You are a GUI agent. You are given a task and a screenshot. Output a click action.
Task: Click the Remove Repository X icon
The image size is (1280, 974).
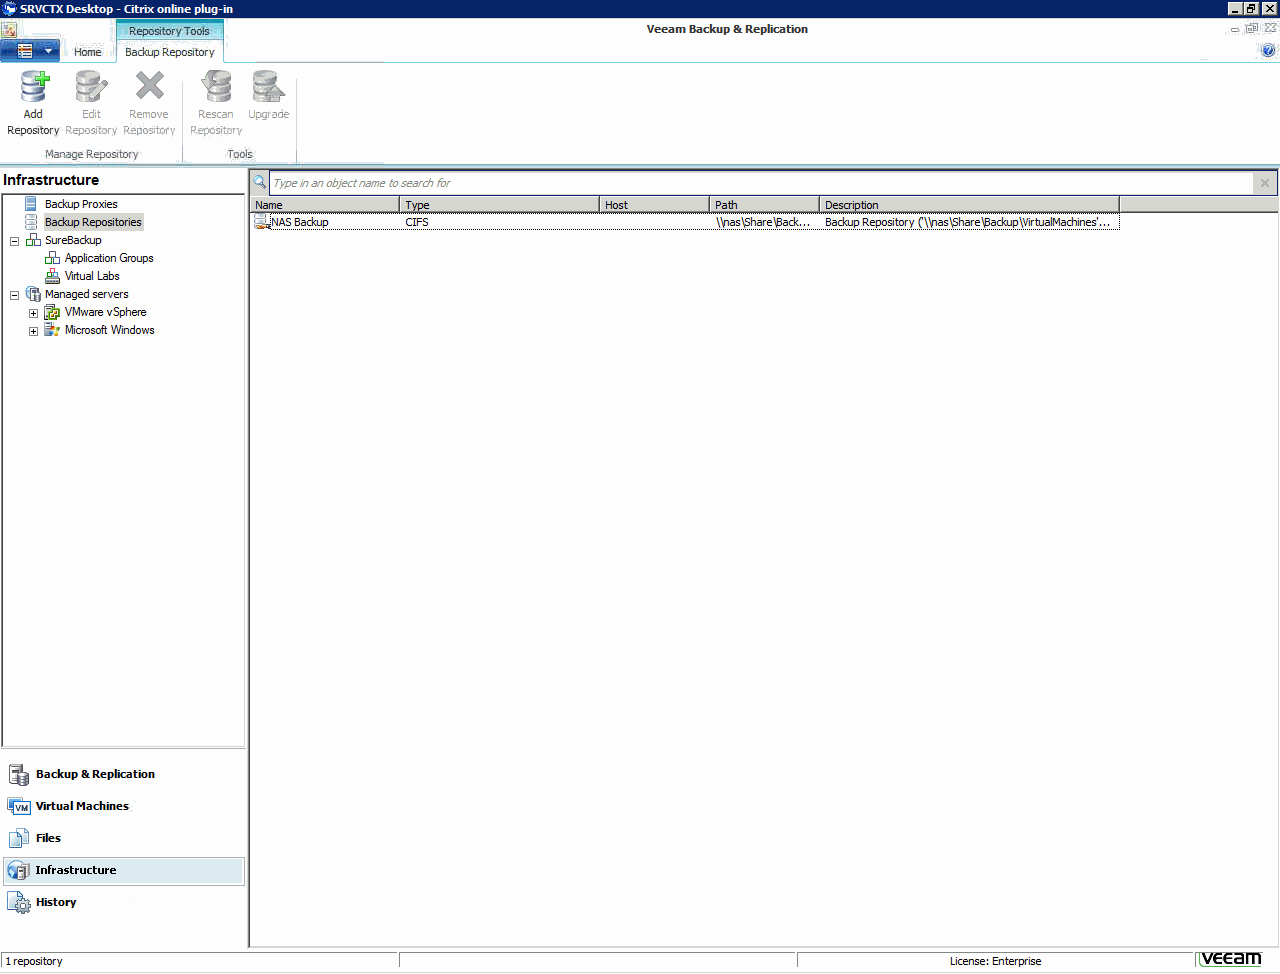point(149,87)
